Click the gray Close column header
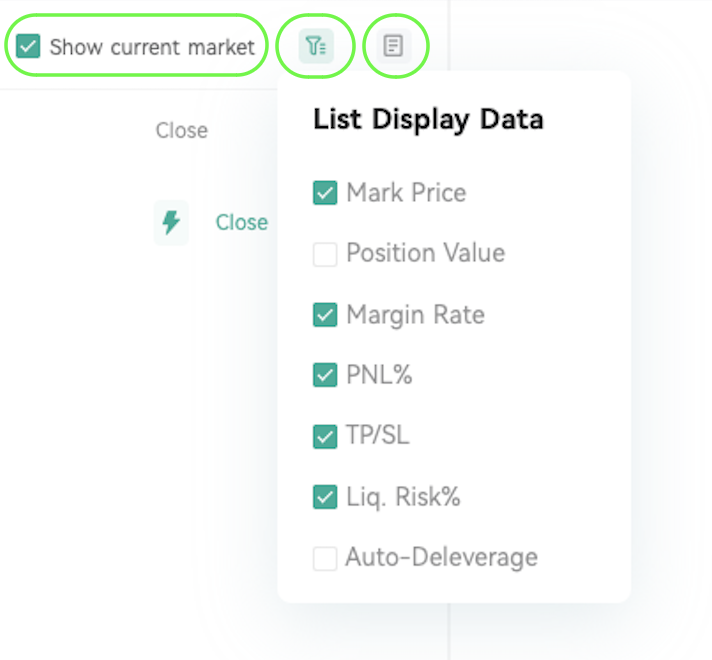Image resolution: width=712 pixels, height=660 pixels. click(182, 130)
